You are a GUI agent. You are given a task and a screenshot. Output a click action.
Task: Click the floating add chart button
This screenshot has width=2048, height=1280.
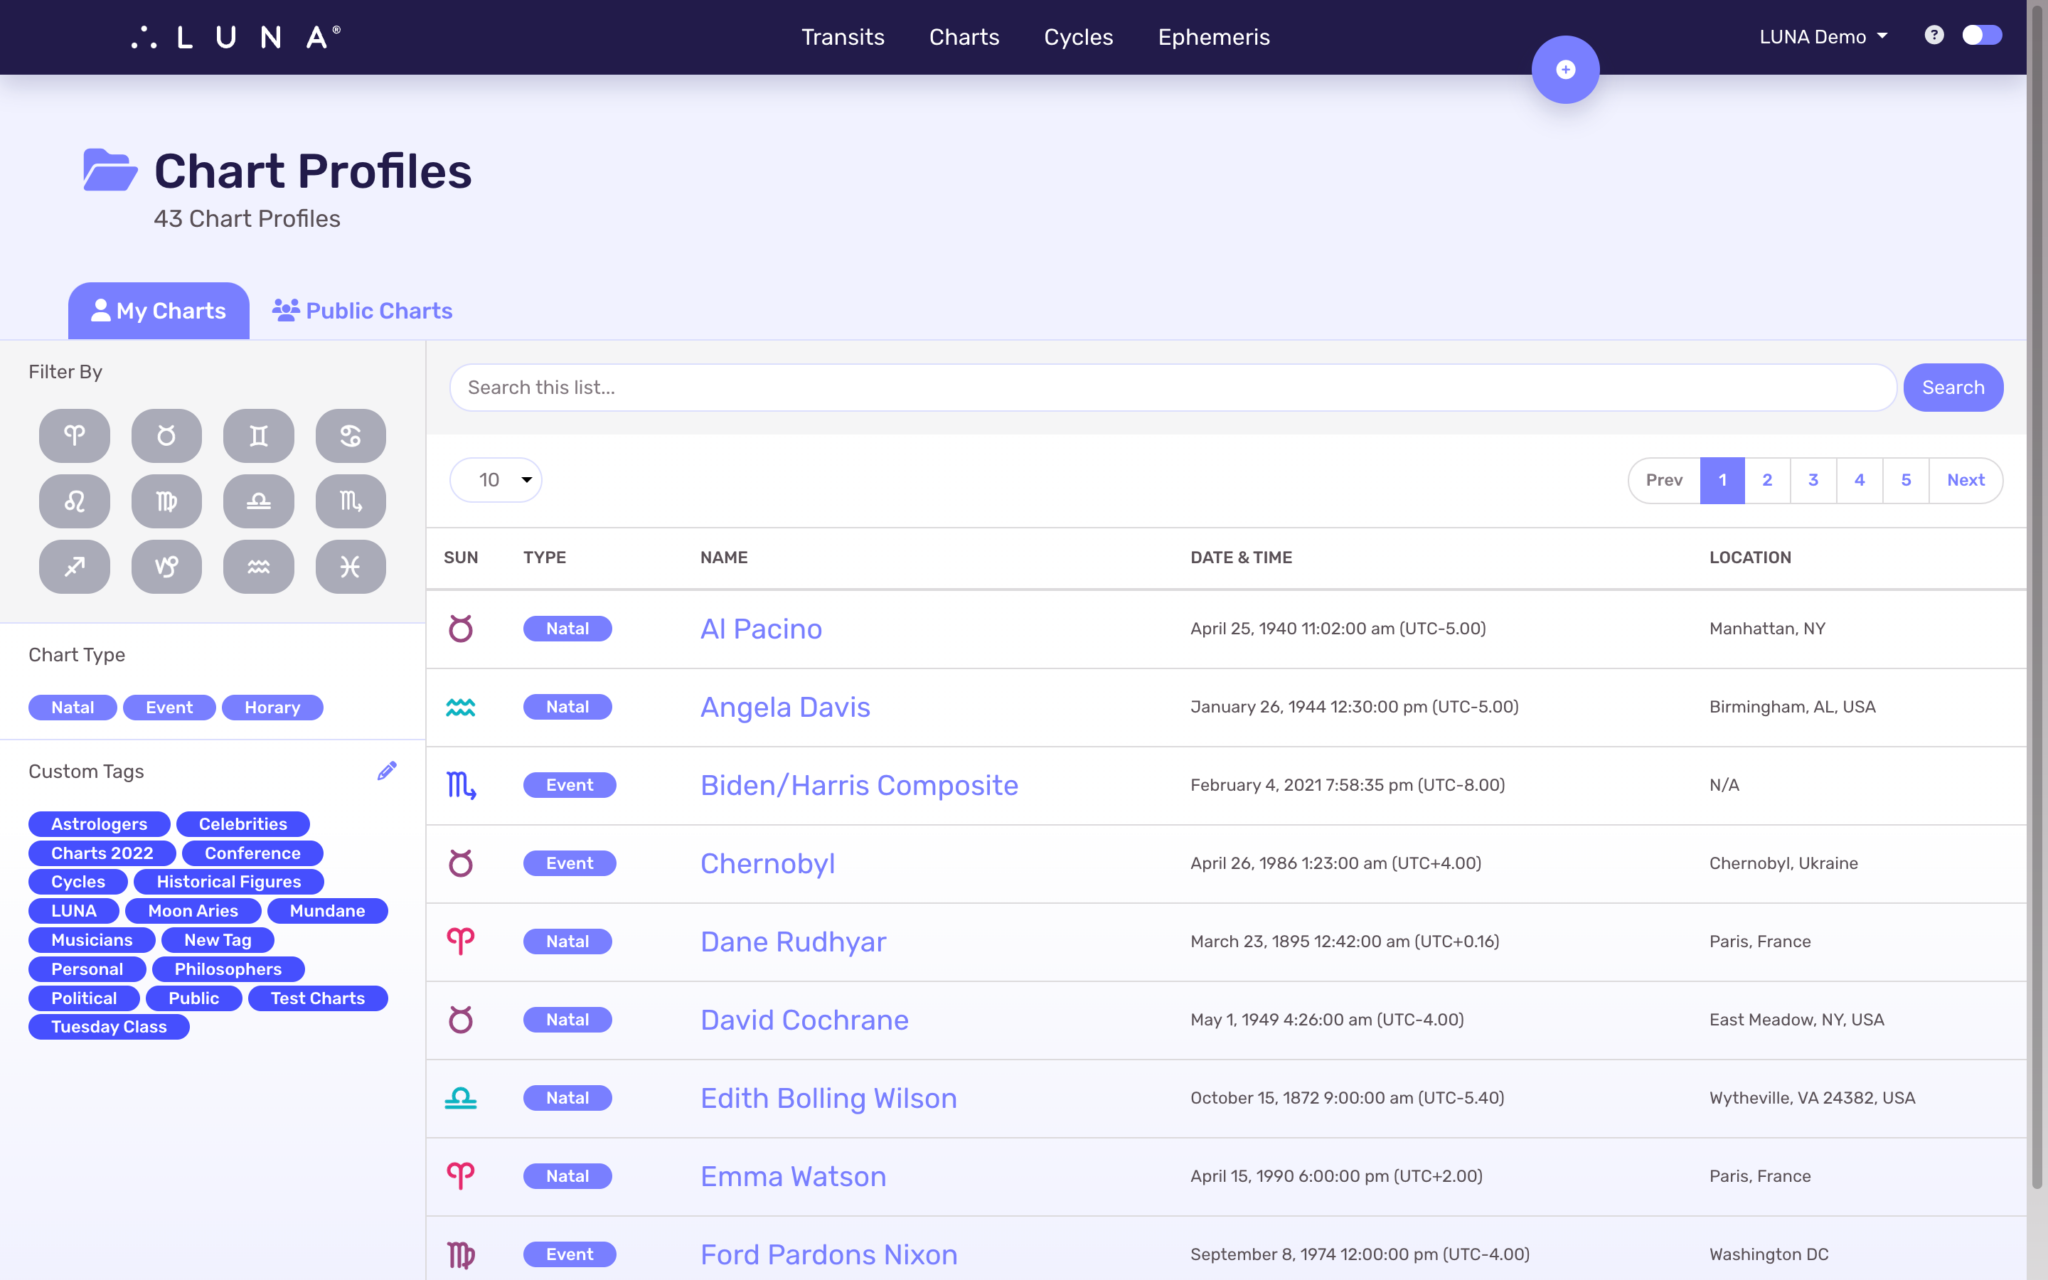[x=1565, y=70]
